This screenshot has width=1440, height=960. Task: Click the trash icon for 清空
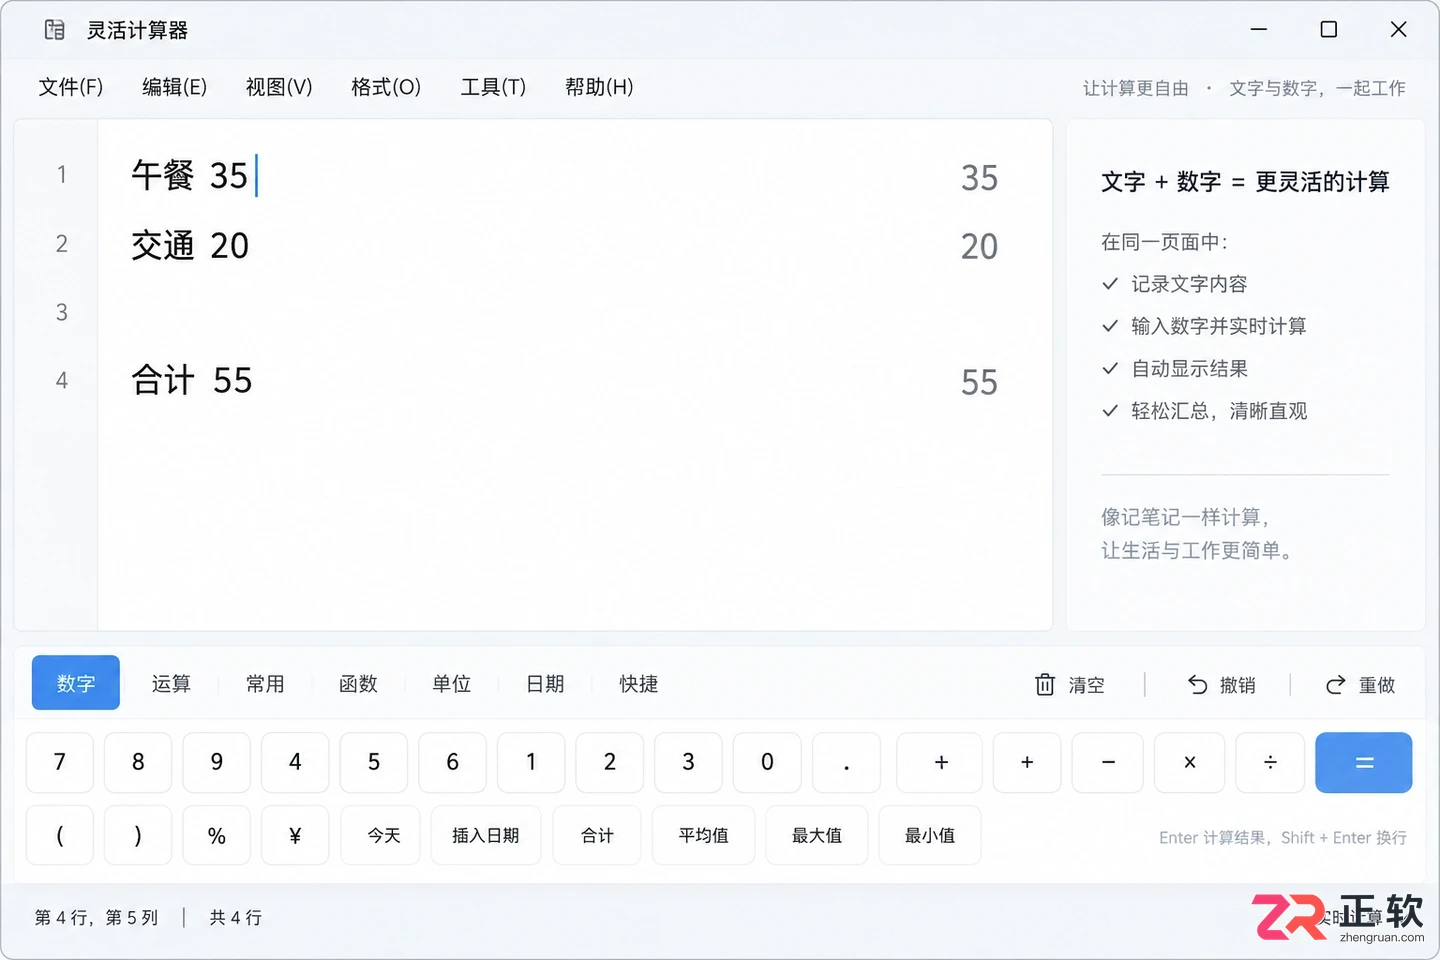[x=1045, y=685]
